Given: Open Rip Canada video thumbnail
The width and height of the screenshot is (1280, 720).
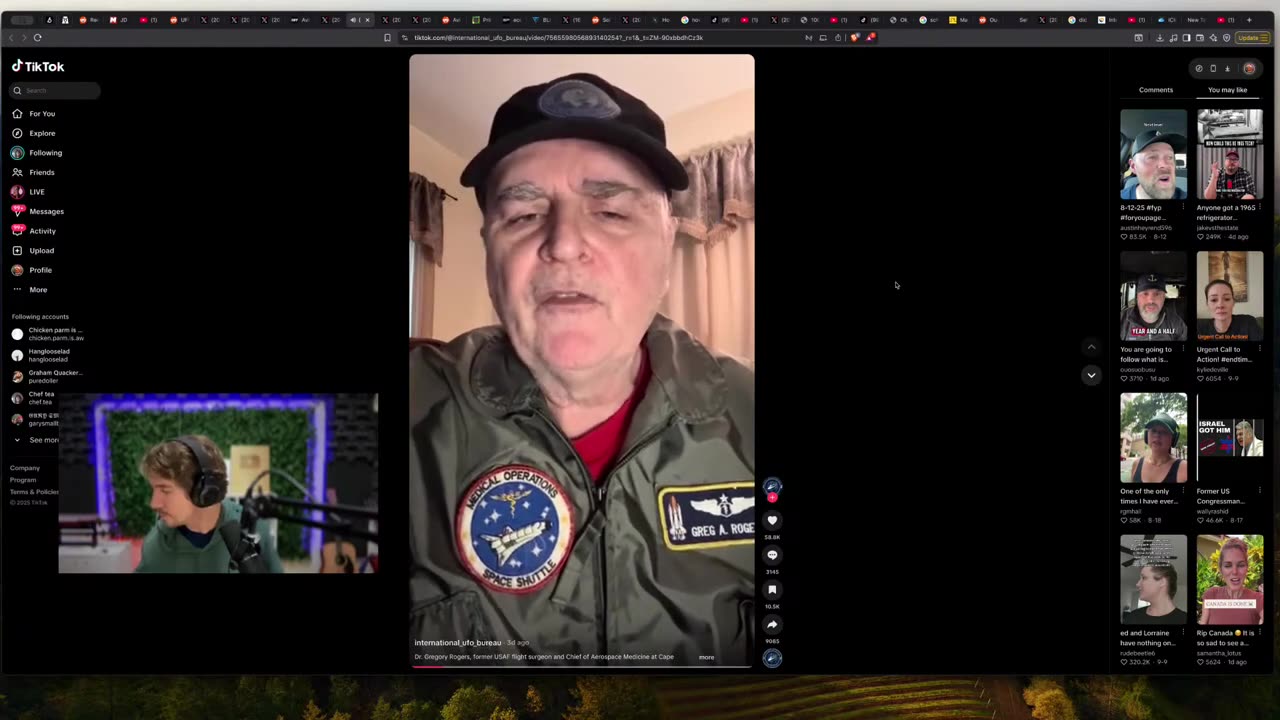Looking at the screenshot, I should coord(1230,580).
